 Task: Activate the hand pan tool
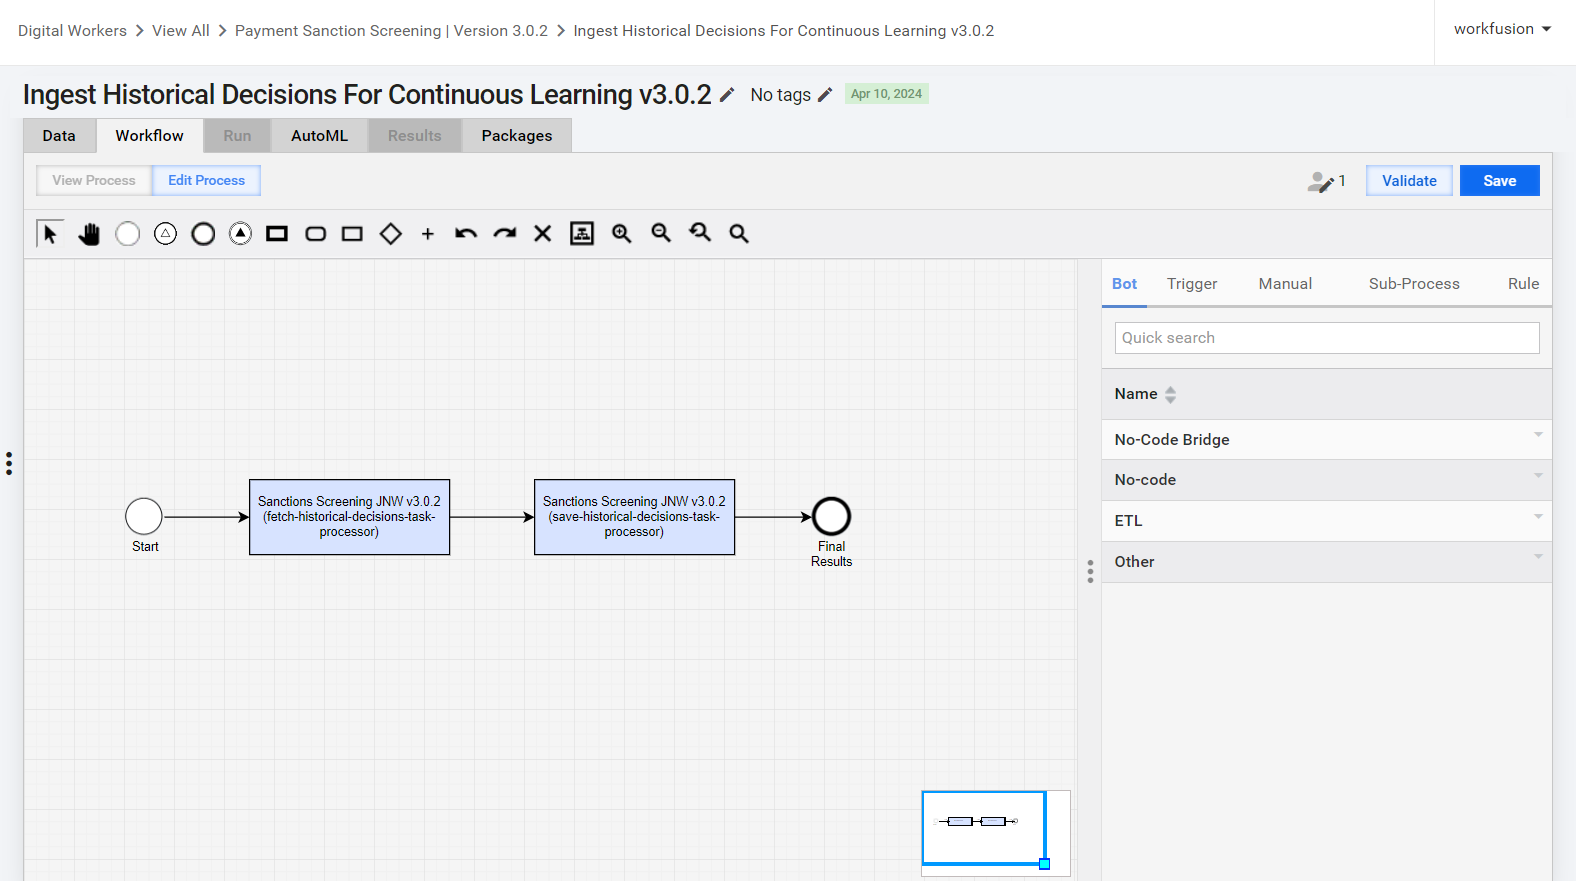[89, 233]
